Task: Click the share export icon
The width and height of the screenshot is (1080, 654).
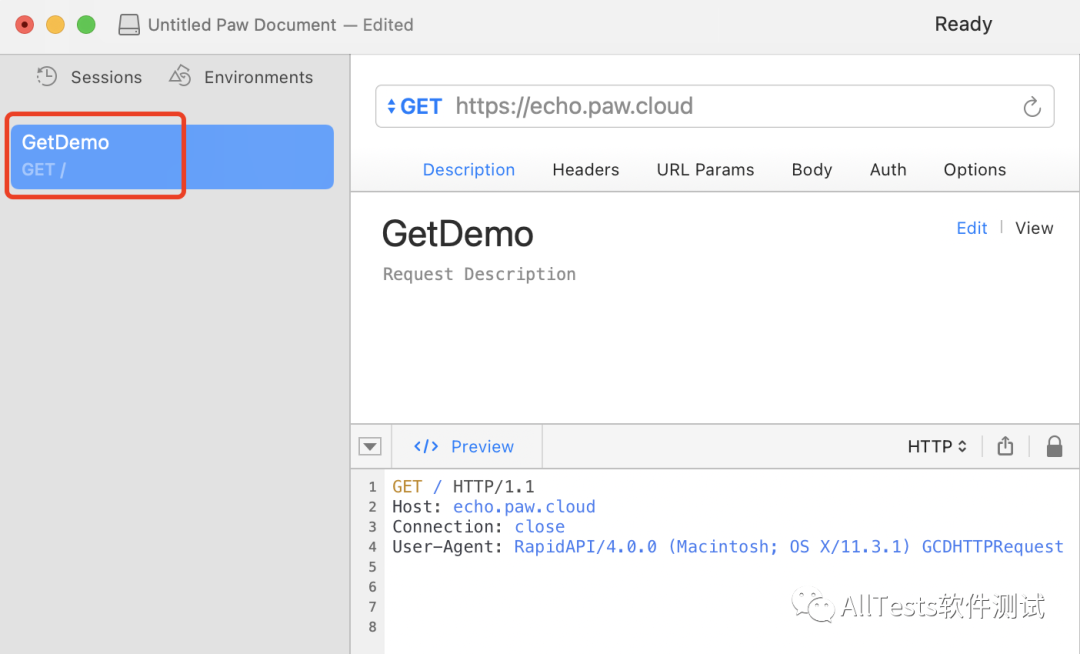Action: [1005, 447]
